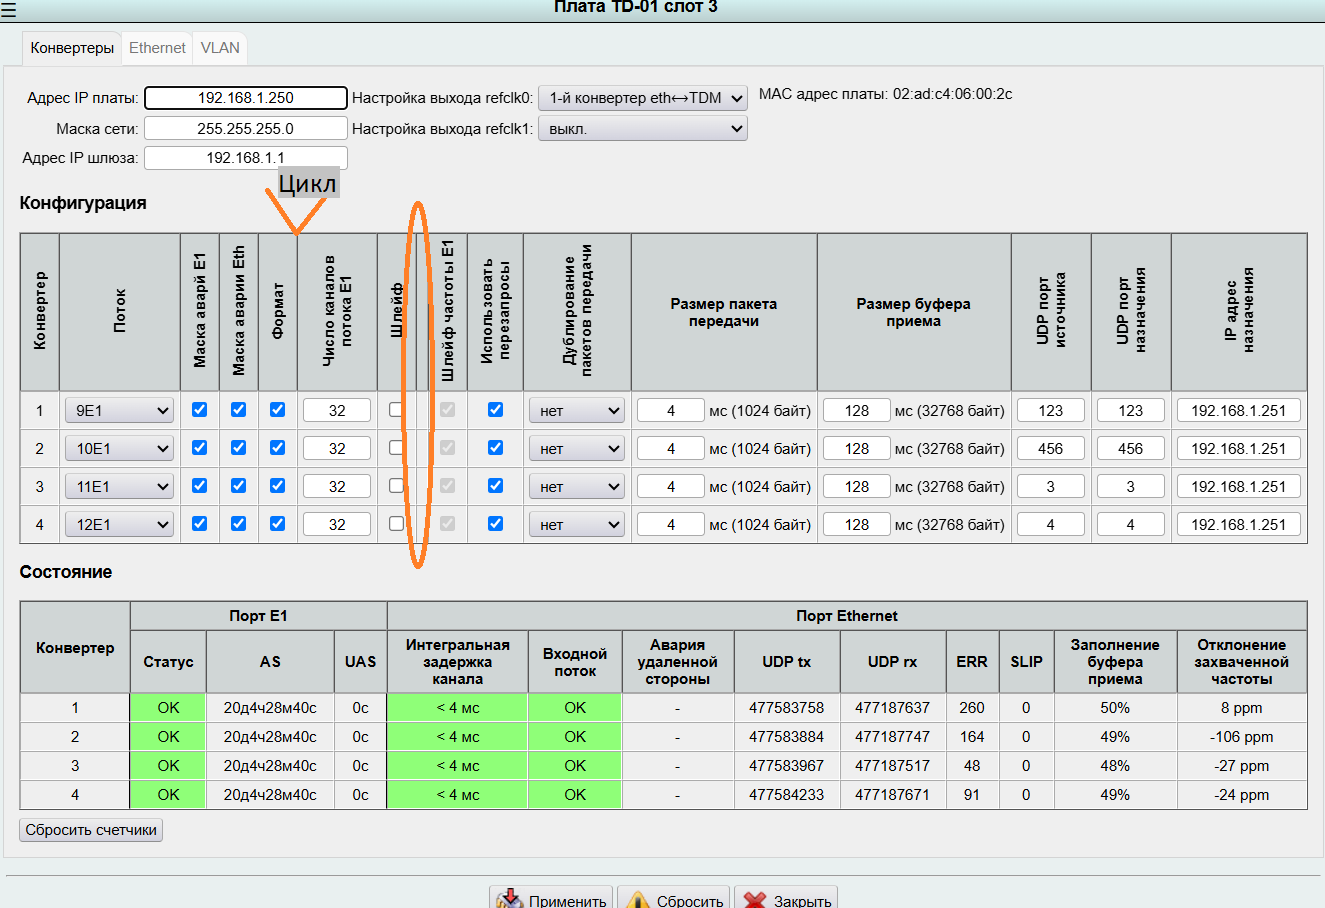Click destination IP address field for converter 4
This screenshot has width=1325, height=908.
(1239, 525)
